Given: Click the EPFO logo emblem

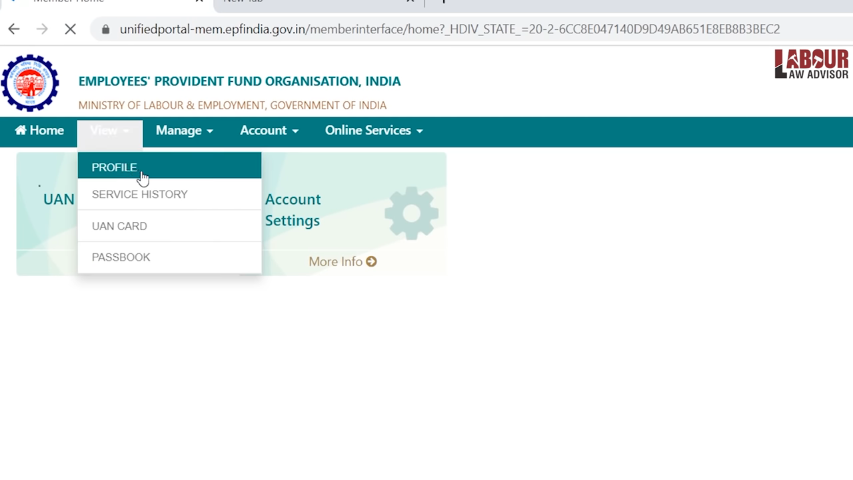Looking at the screenshot, I should 30,83.
